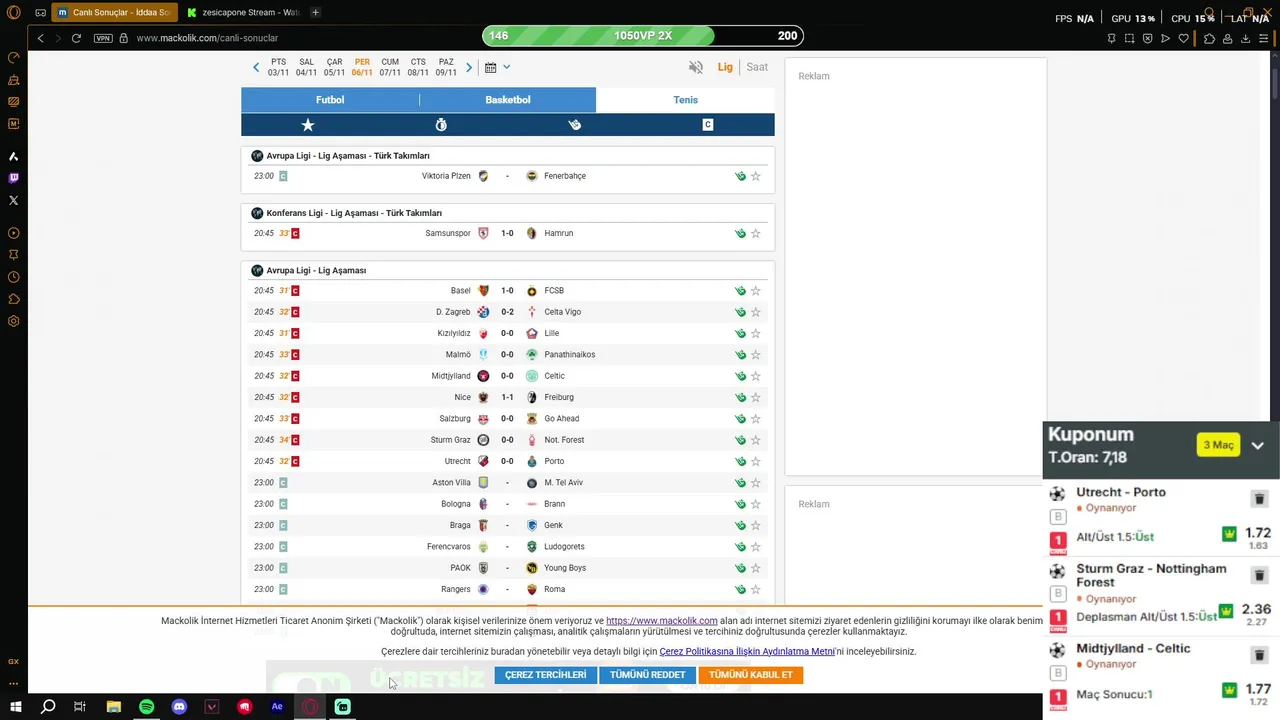Image resolution: width=1280 pixels, height=720 pixels.
Task: Collapse the Kuponum coupon panel
Action: click(x=1258, y=445)
